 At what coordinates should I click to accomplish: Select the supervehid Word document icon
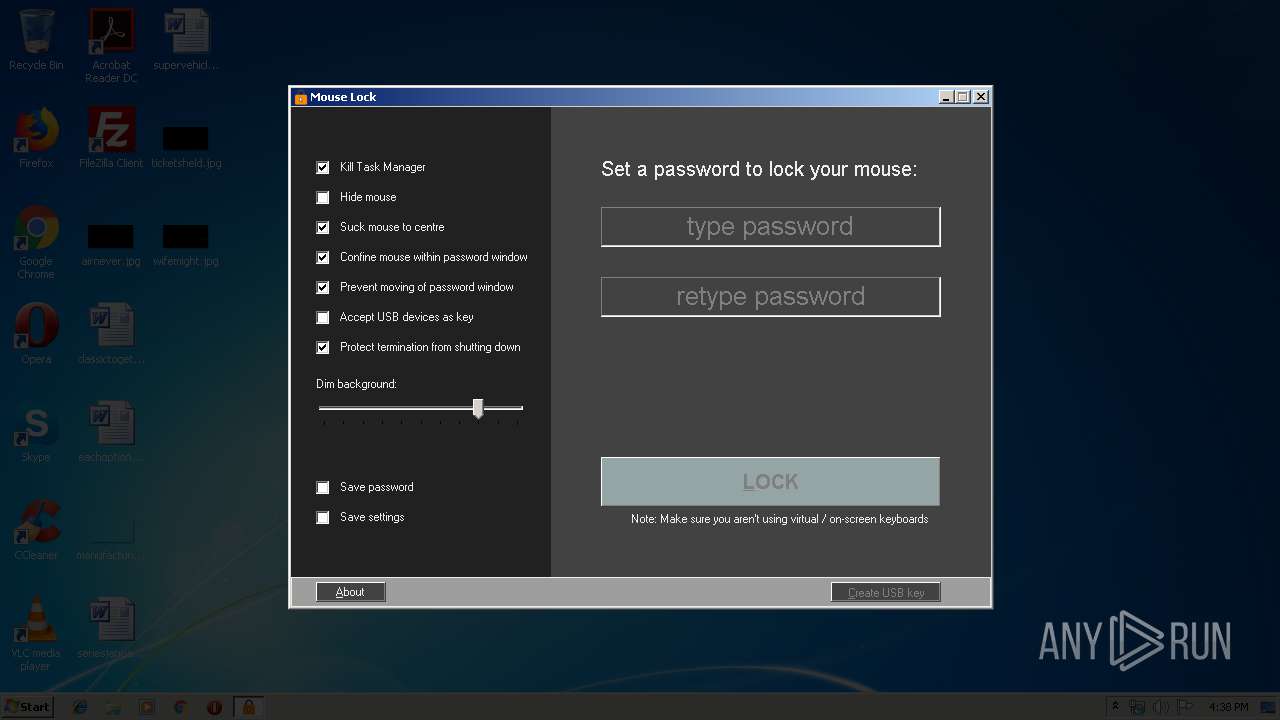pos(186,40)
